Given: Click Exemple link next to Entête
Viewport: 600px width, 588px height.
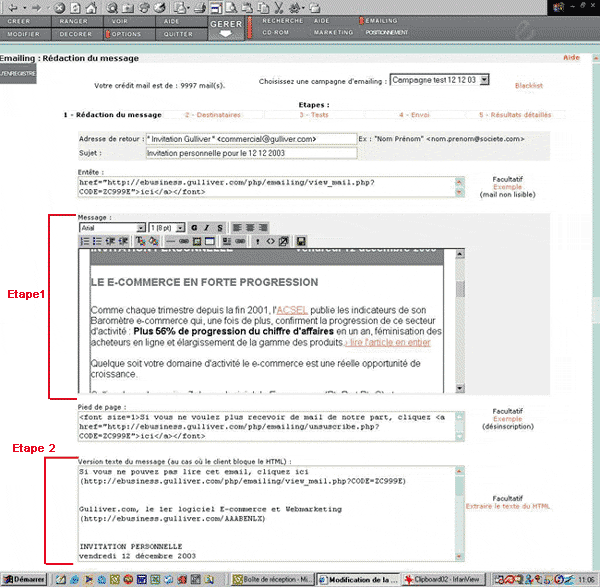Looking at the screenshot, I should click(x=507, y=187).
